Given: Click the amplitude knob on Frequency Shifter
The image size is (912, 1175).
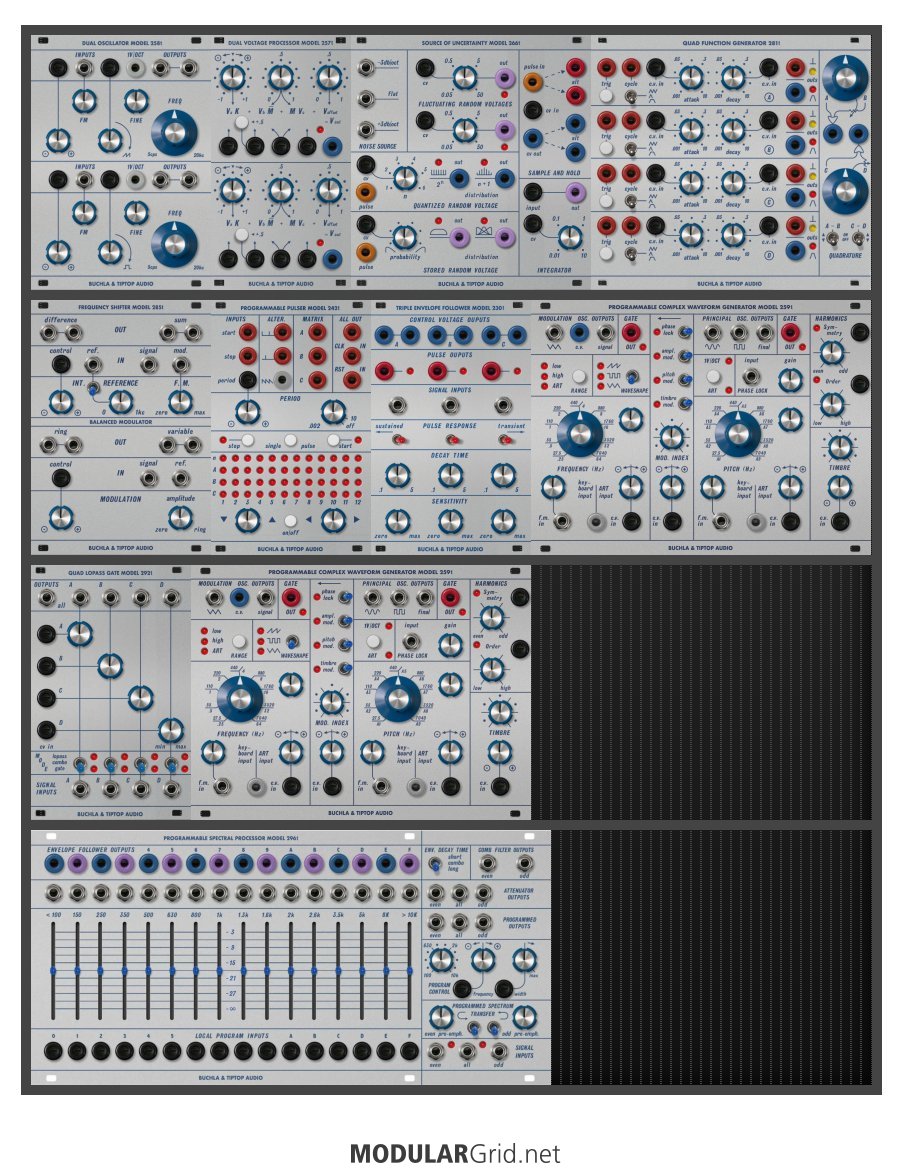Looking at the screenshot, I should (x=180, y=517).
